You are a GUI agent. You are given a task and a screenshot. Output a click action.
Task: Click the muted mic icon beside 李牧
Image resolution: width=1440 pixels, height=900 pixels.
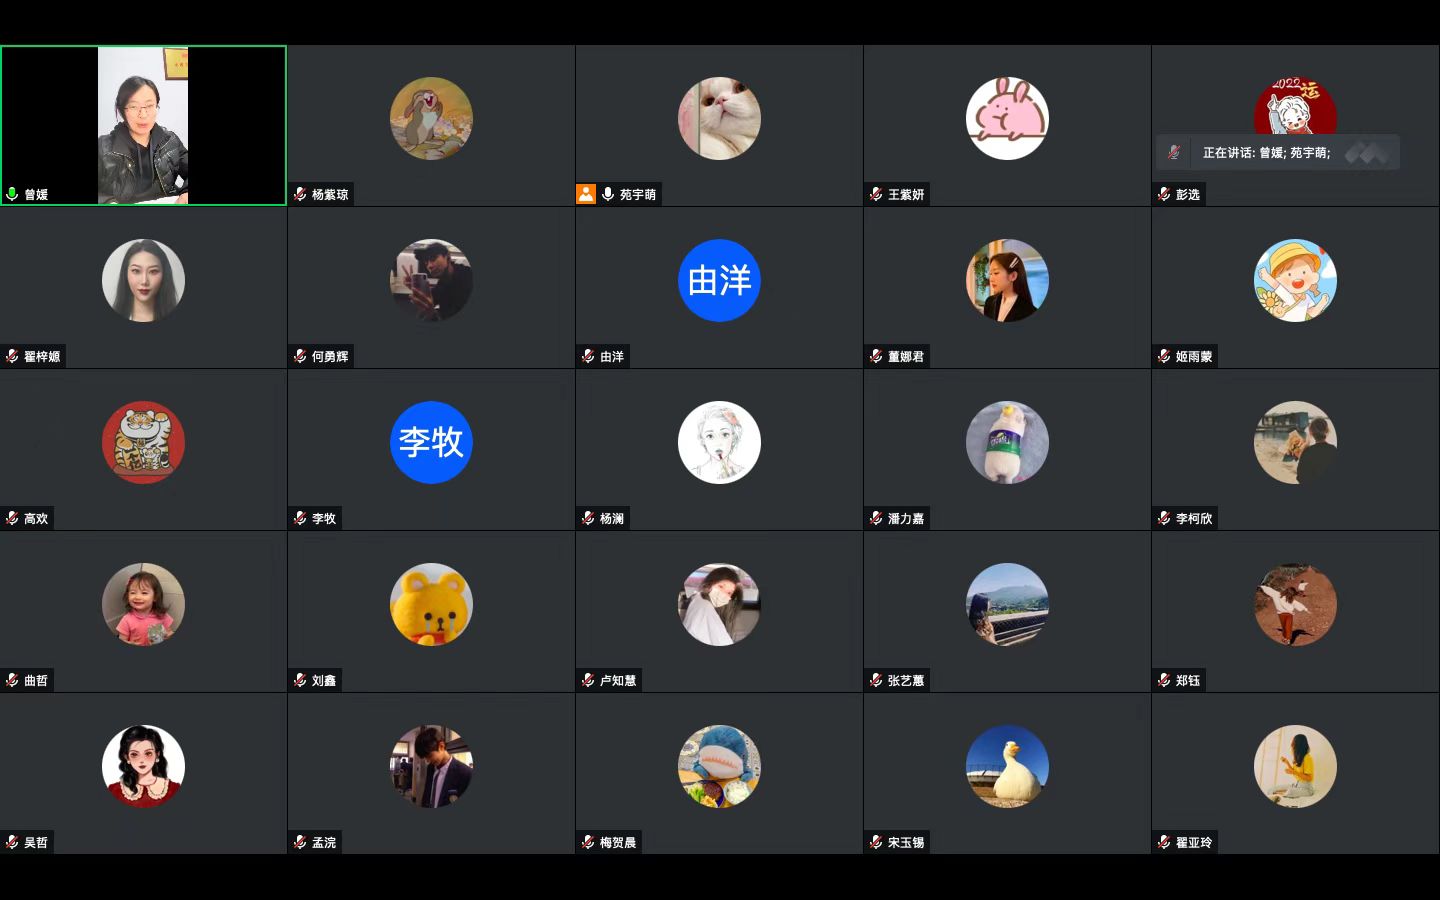[300, 518]
